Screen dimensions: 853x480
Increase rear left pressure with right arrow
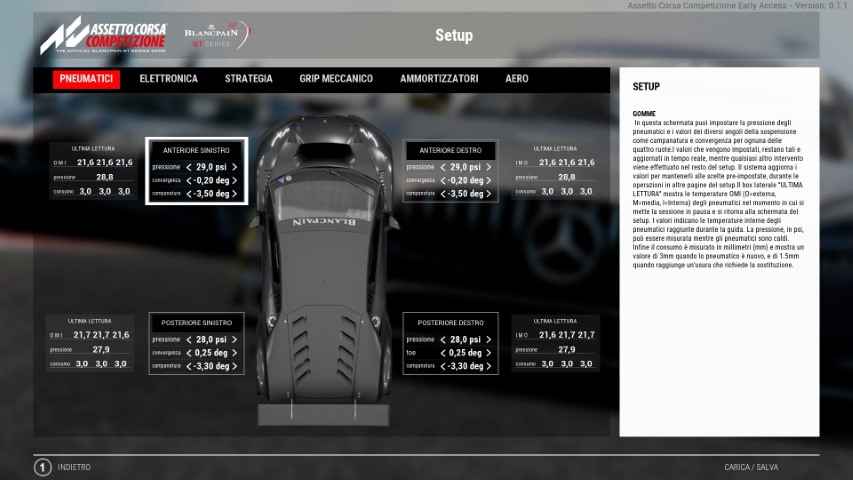click(x=235, y=340)
